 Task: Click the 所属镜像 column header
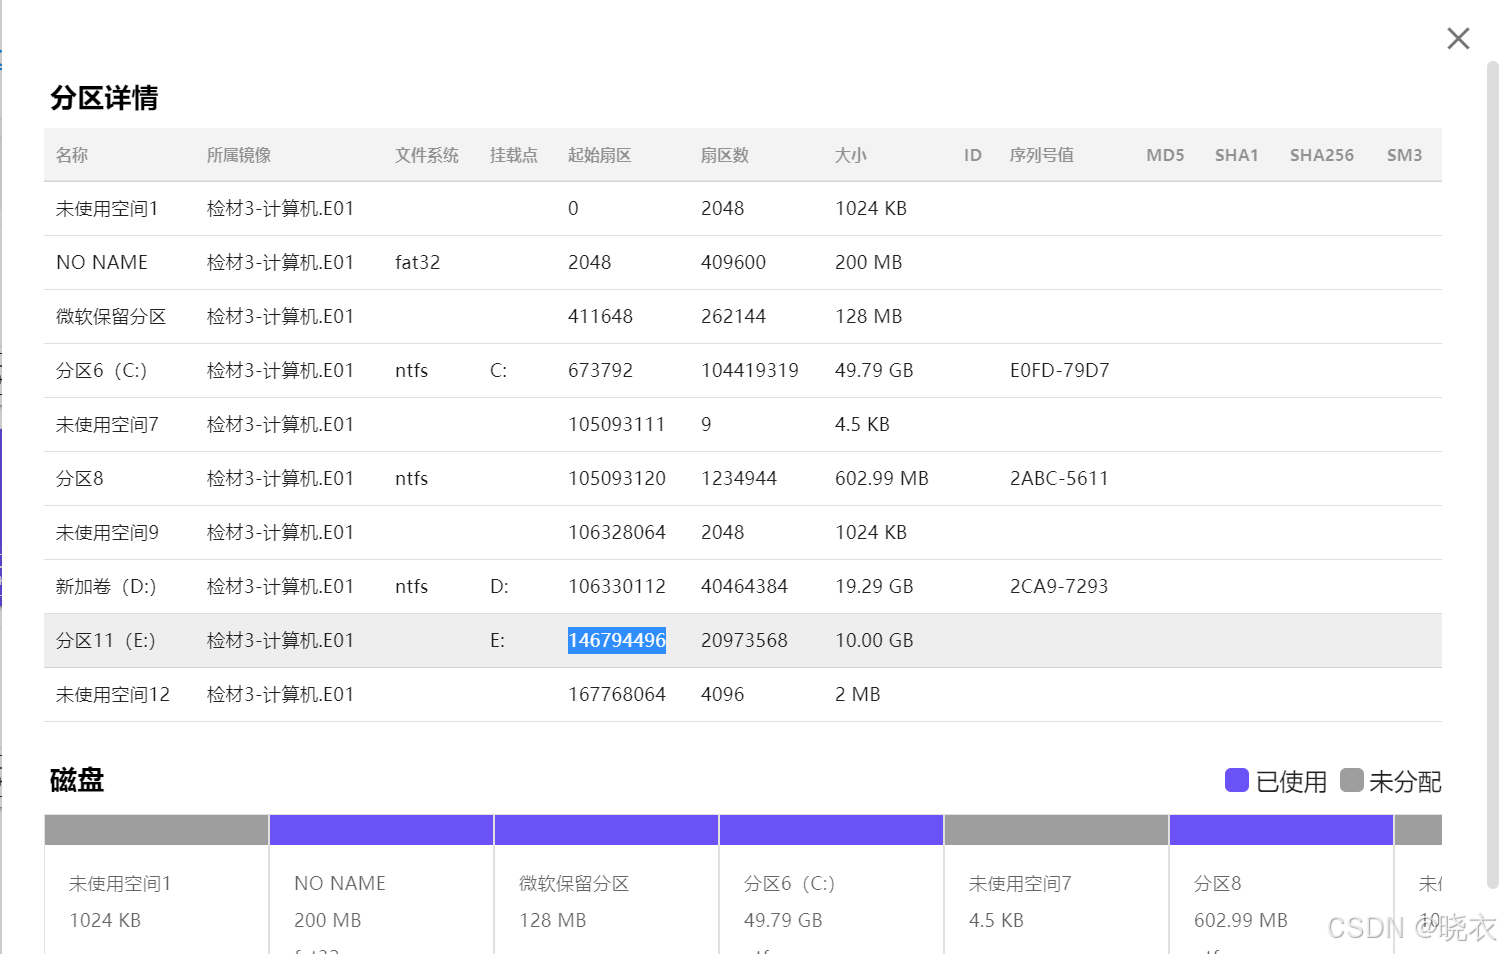coord(239,155)
